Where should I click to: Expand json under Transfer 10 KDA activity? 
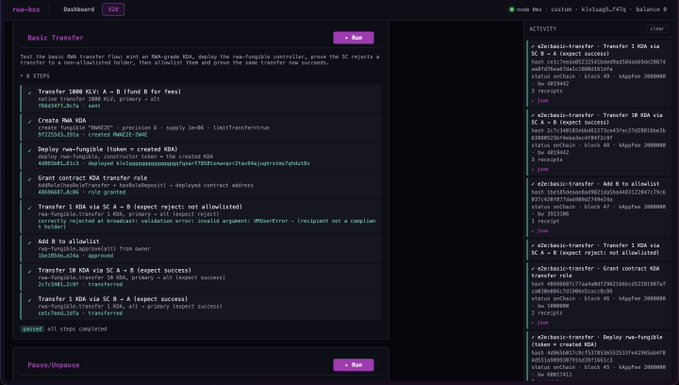coord(540,169)
